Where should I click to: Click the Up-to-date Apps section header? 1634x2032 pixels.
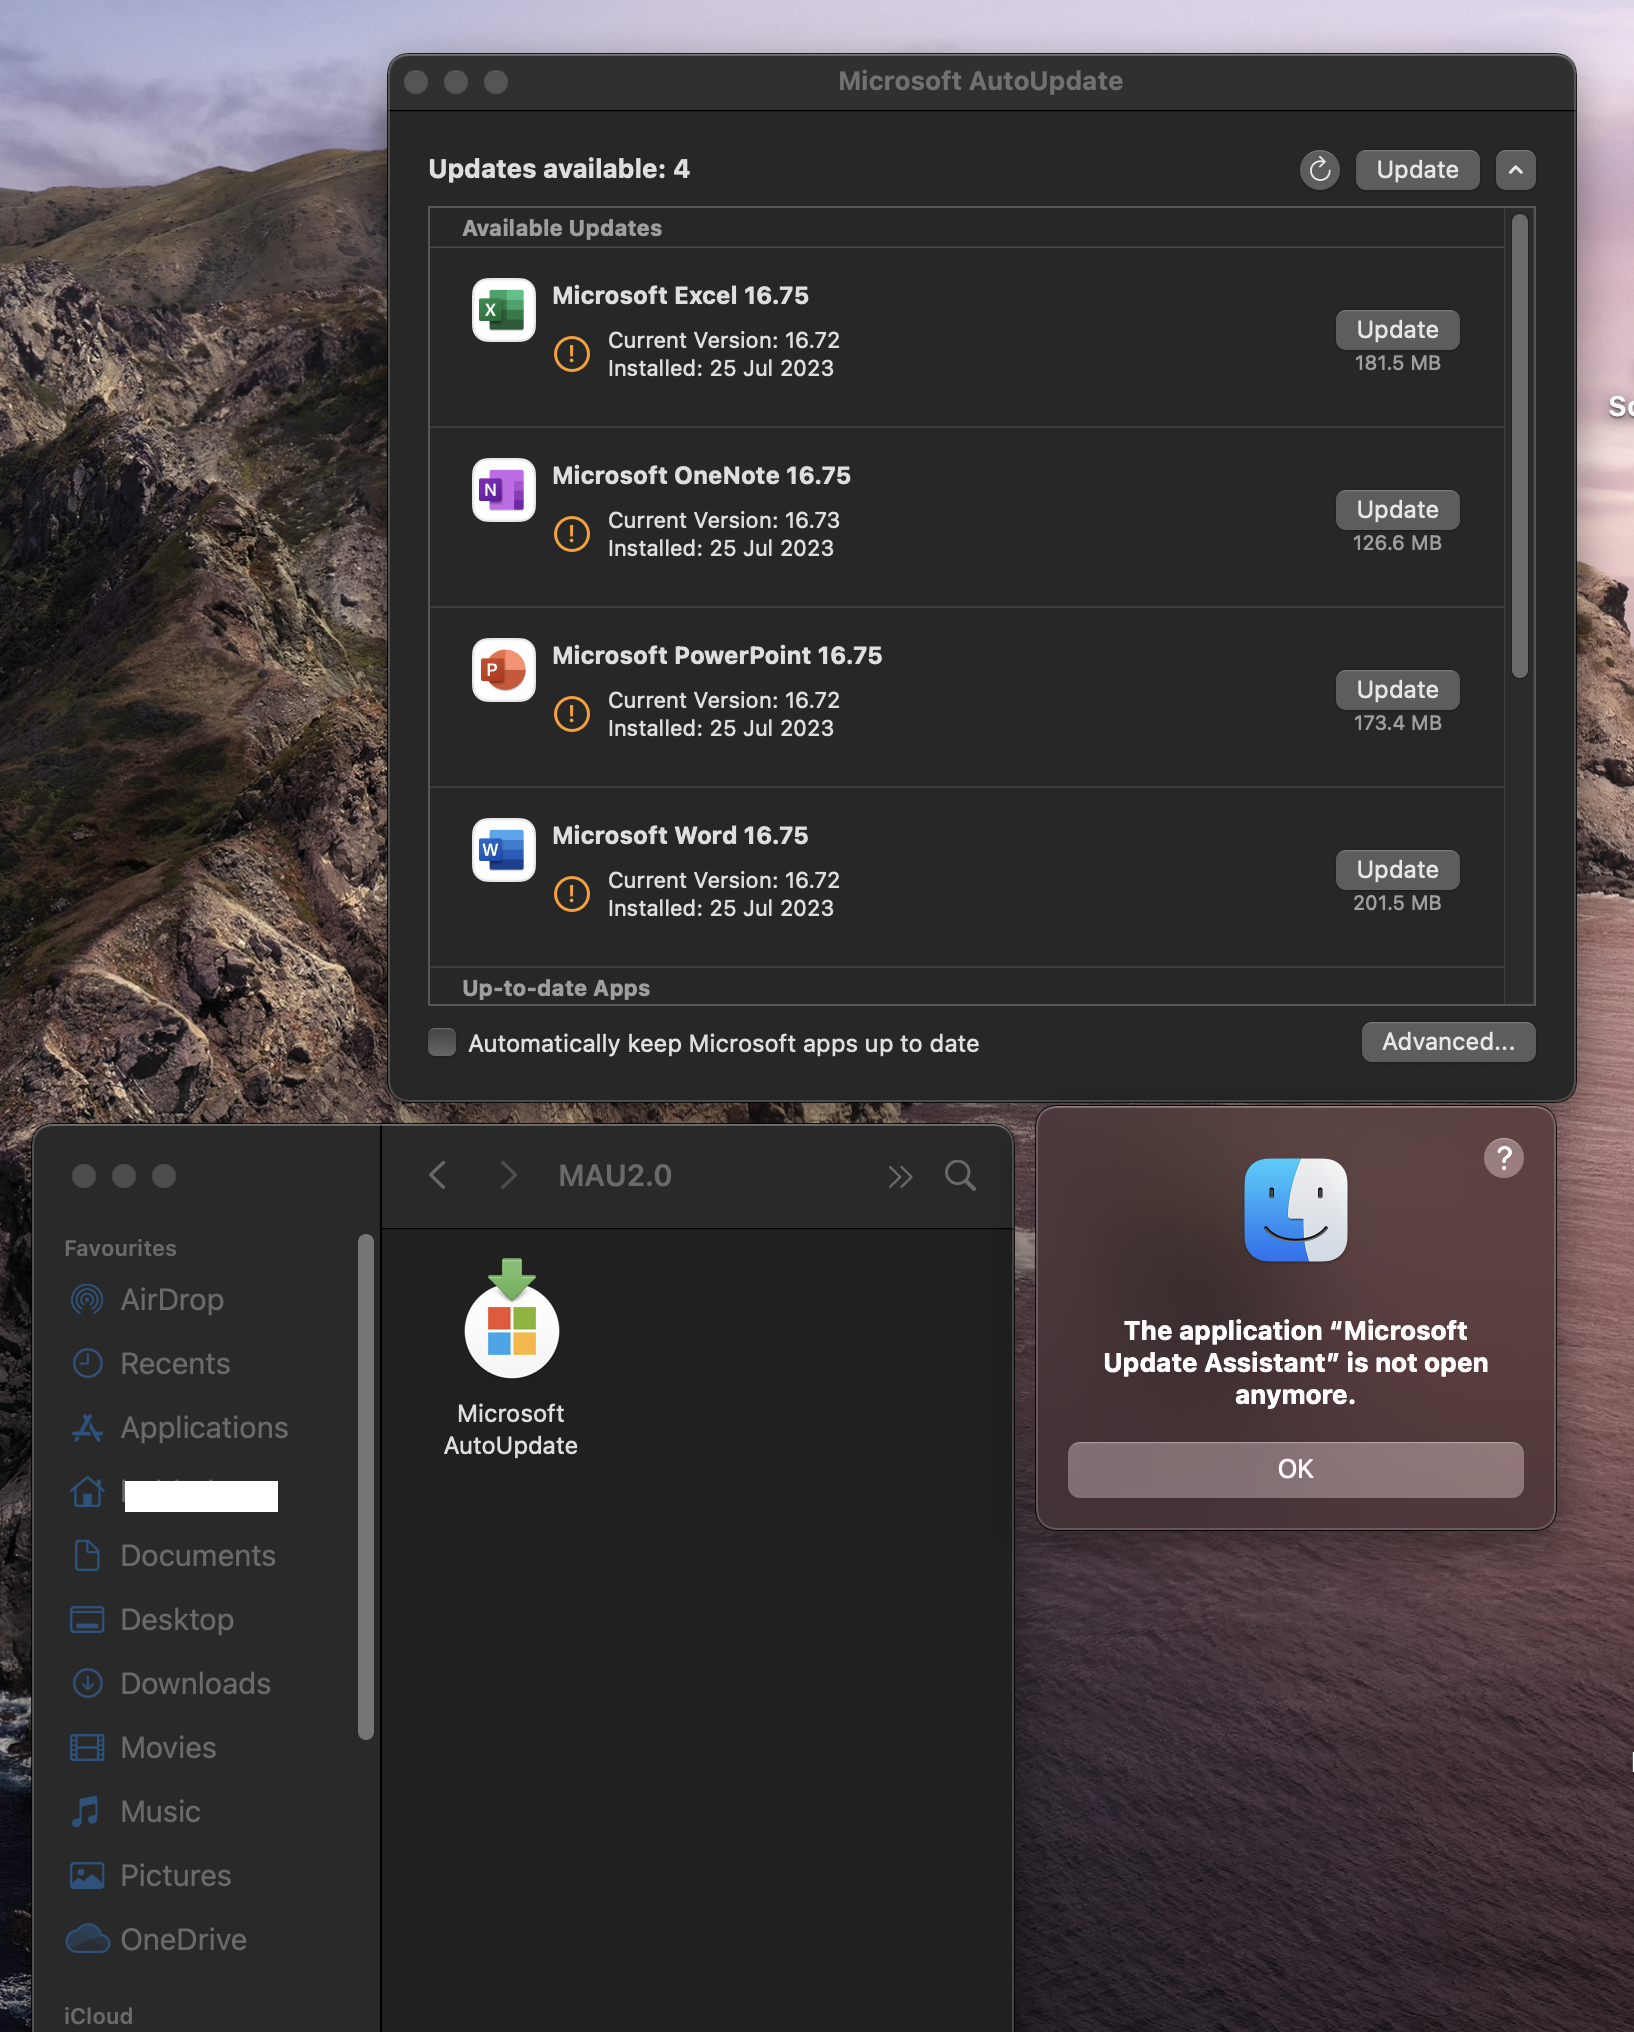tap(556, 988)
